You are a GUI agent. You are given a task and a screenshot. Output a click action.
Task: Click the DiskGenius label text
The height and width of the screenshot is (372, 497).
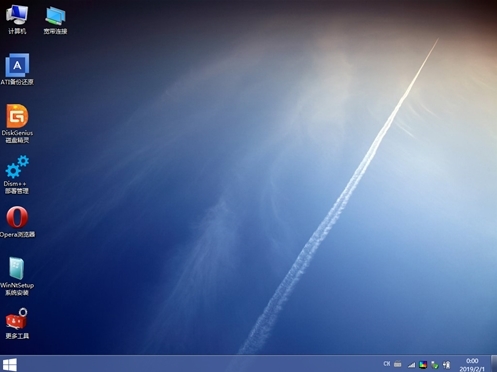(17, 133)
